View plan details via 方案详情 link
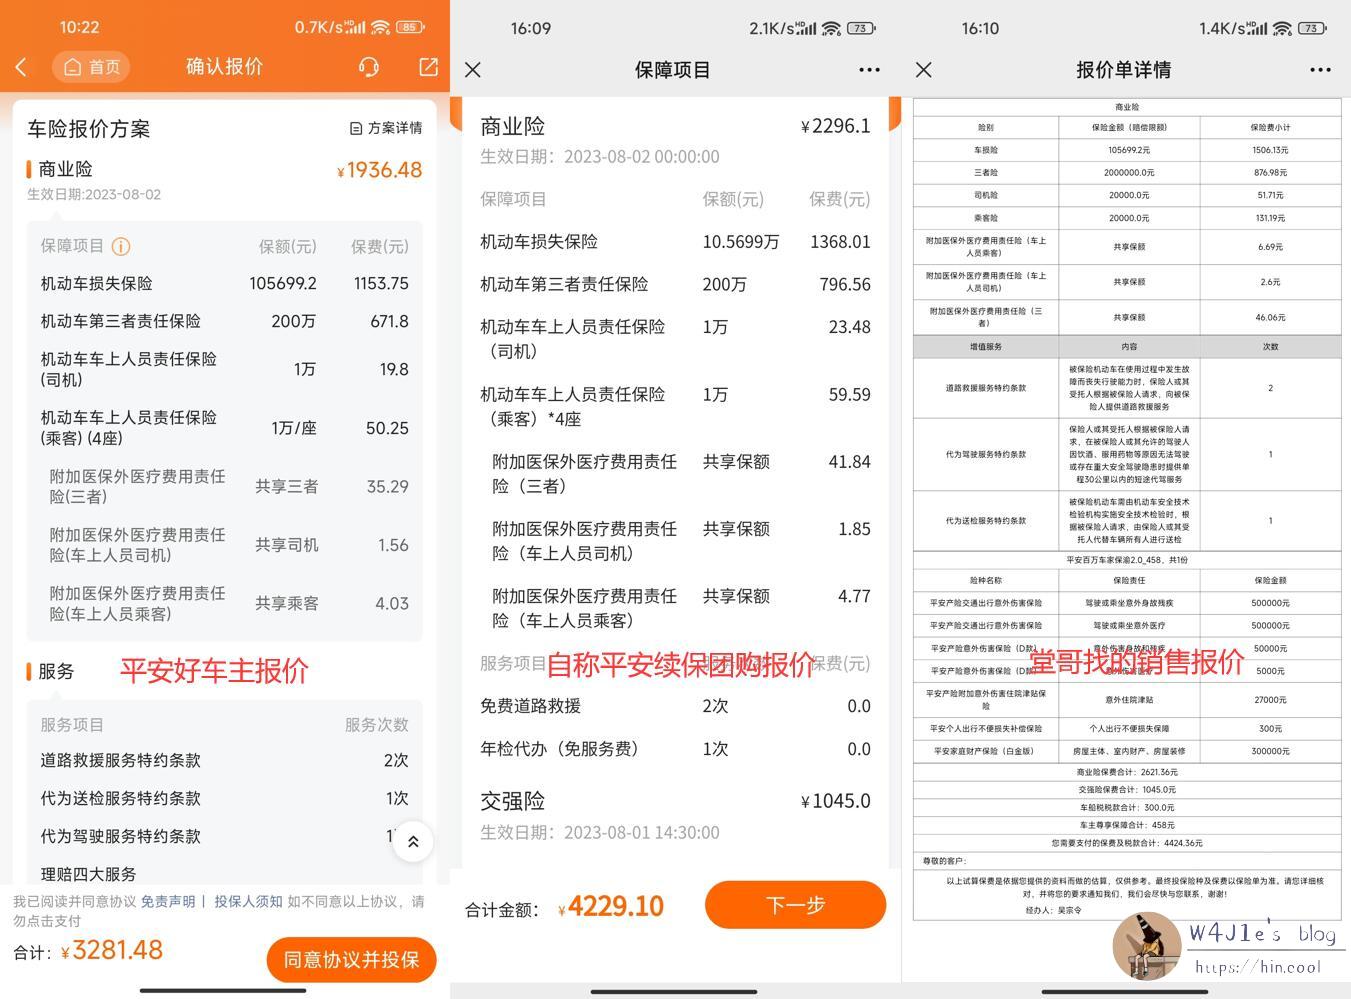The height and width of the screenshot is (999, 1351). coord(394,127)
